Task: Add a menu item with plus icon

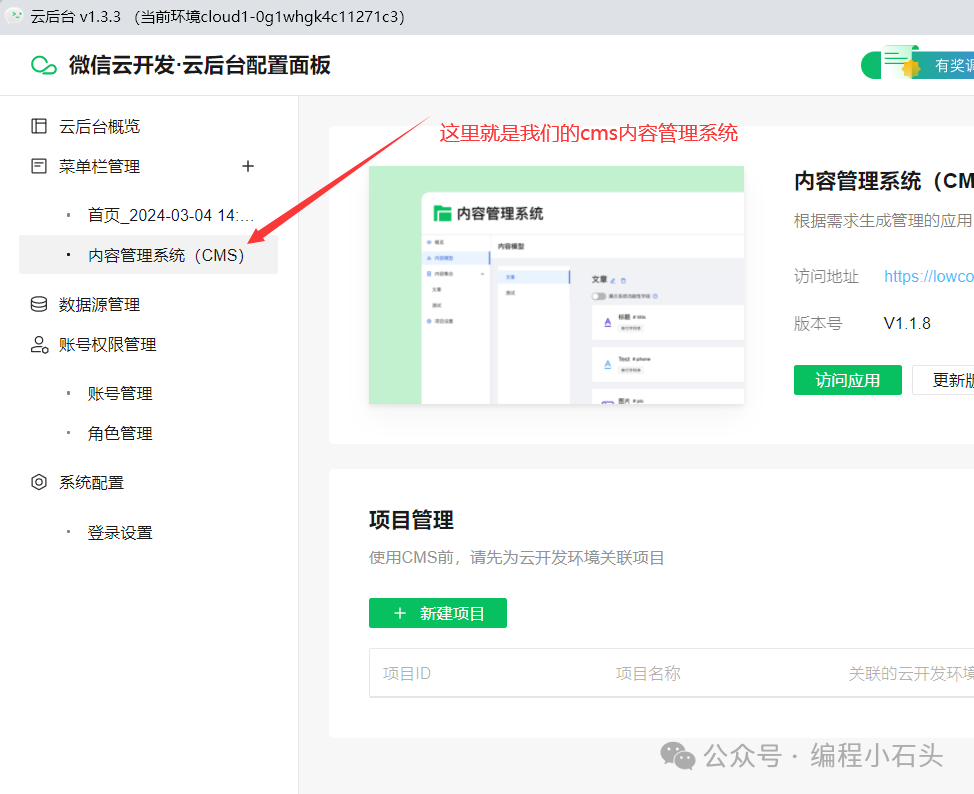Action: (248, 166)
